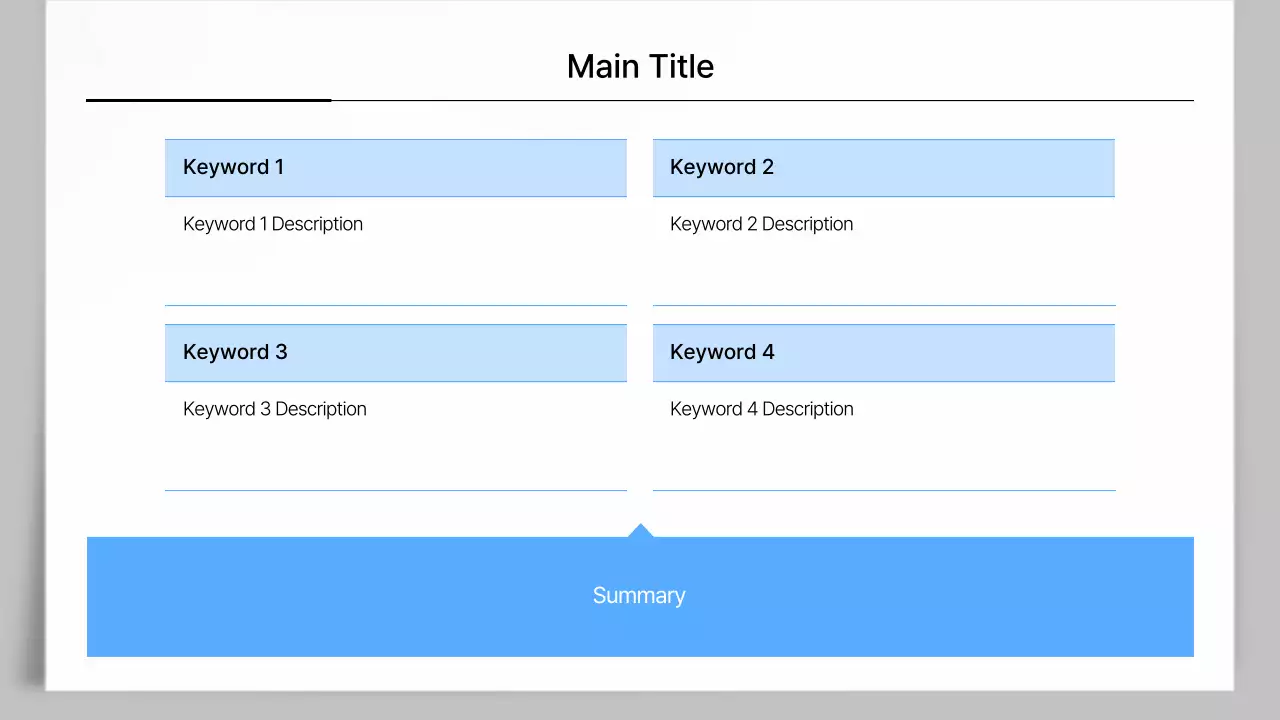Select the thin horizontal rule below Main Title
The width and height of the screenshot is (1280, 720).
pos(760,101)
